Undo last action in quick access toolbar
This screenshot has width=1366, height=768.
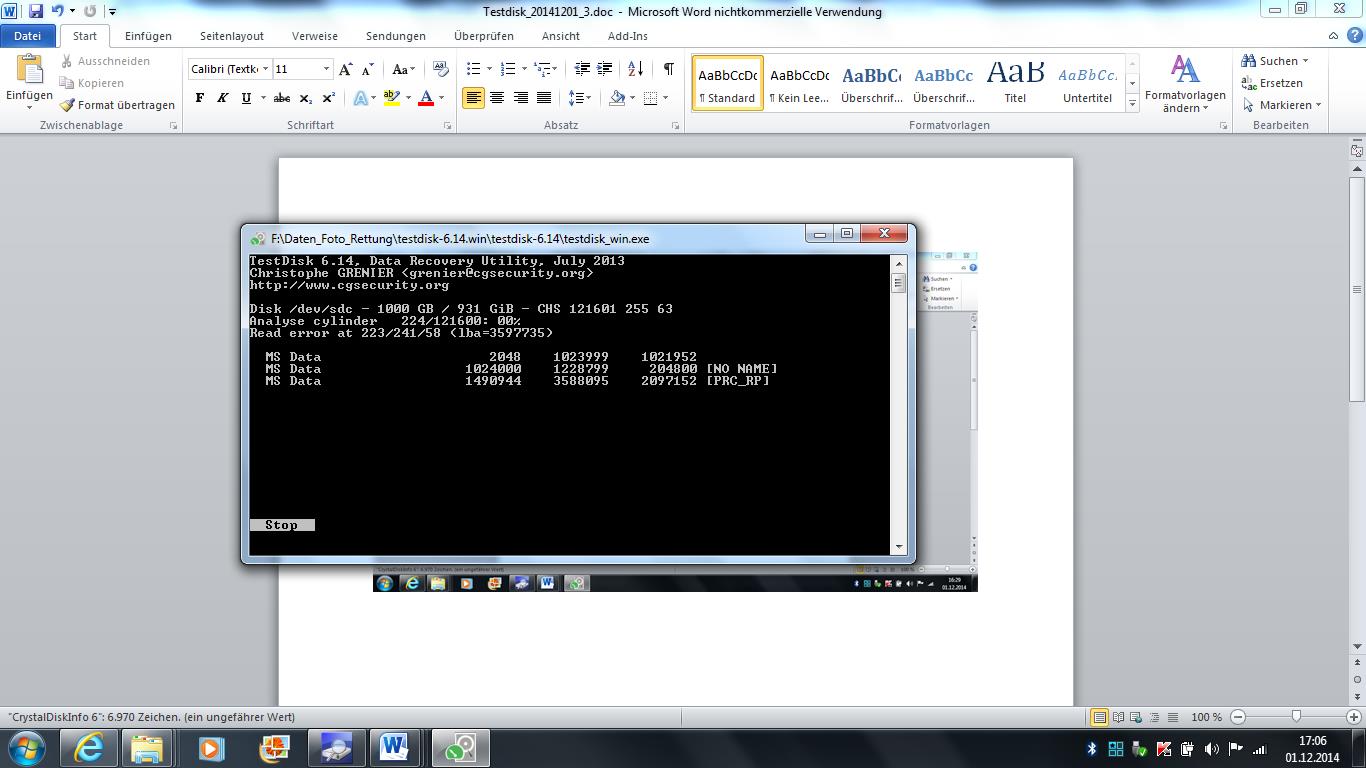(57, 11)
